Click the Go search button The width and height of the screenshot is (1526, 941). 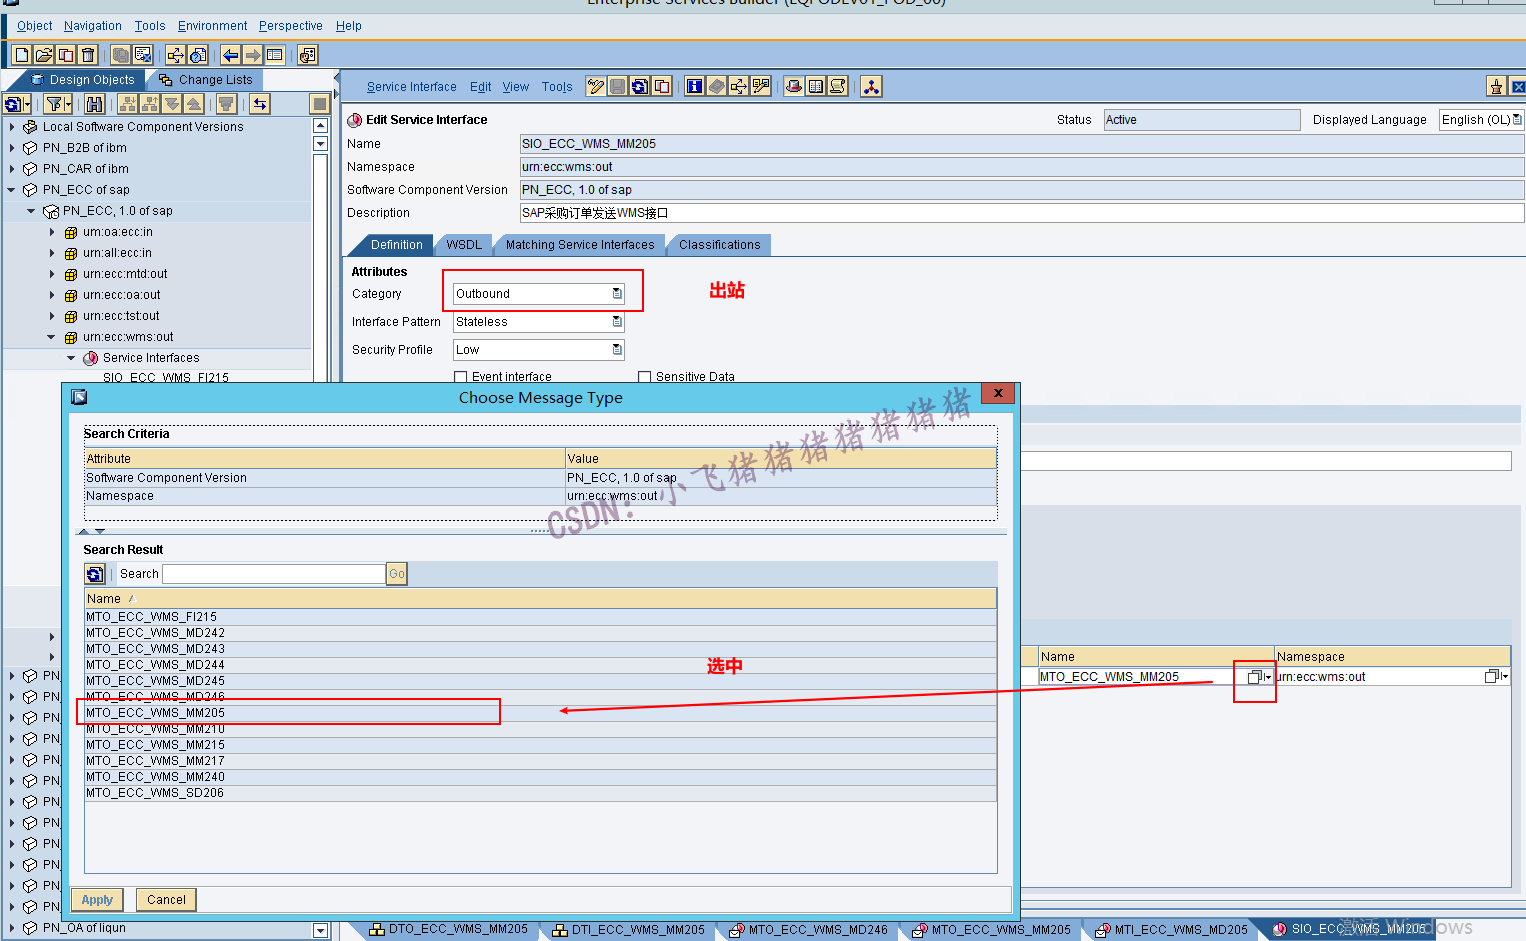[x=396, y=573]
